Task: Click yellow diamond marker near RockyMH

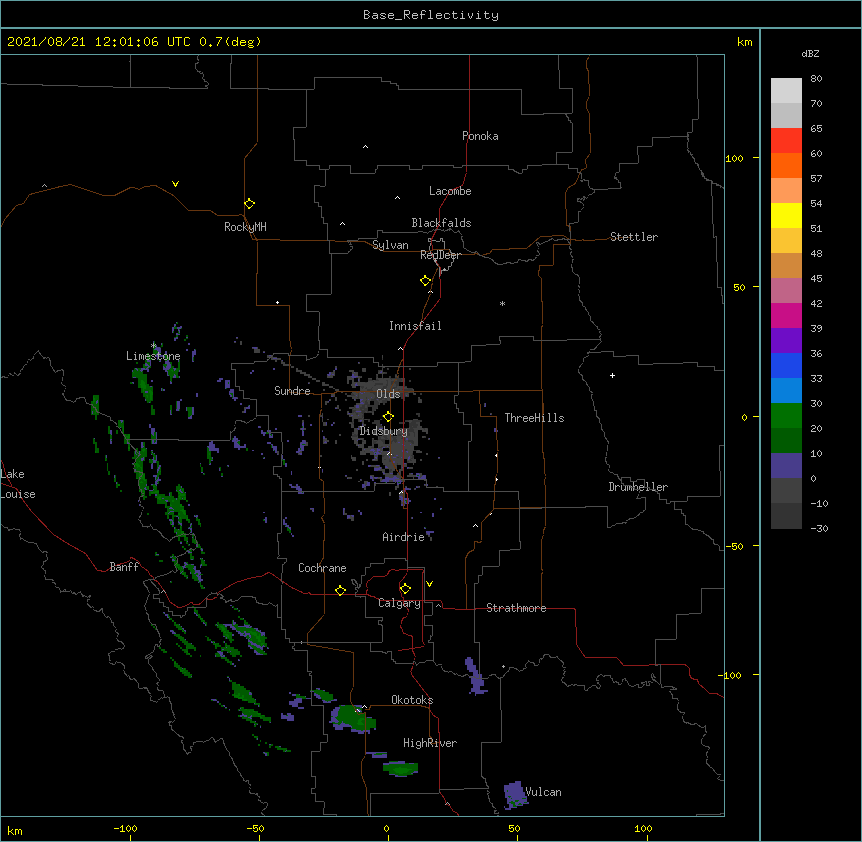Action: (x=250, y=204)
